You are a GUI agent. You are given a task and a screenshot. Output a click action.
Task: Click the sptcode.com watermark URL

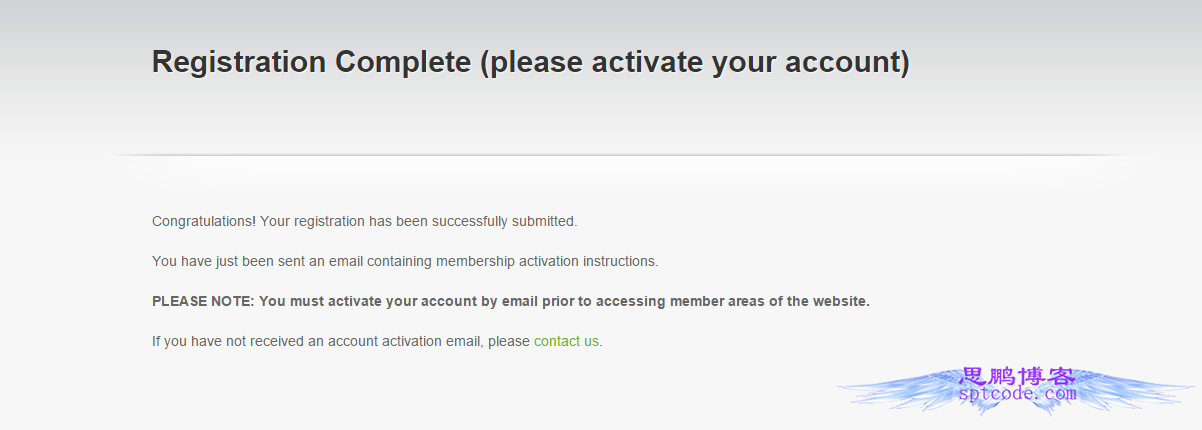(x=1018, y=393)
